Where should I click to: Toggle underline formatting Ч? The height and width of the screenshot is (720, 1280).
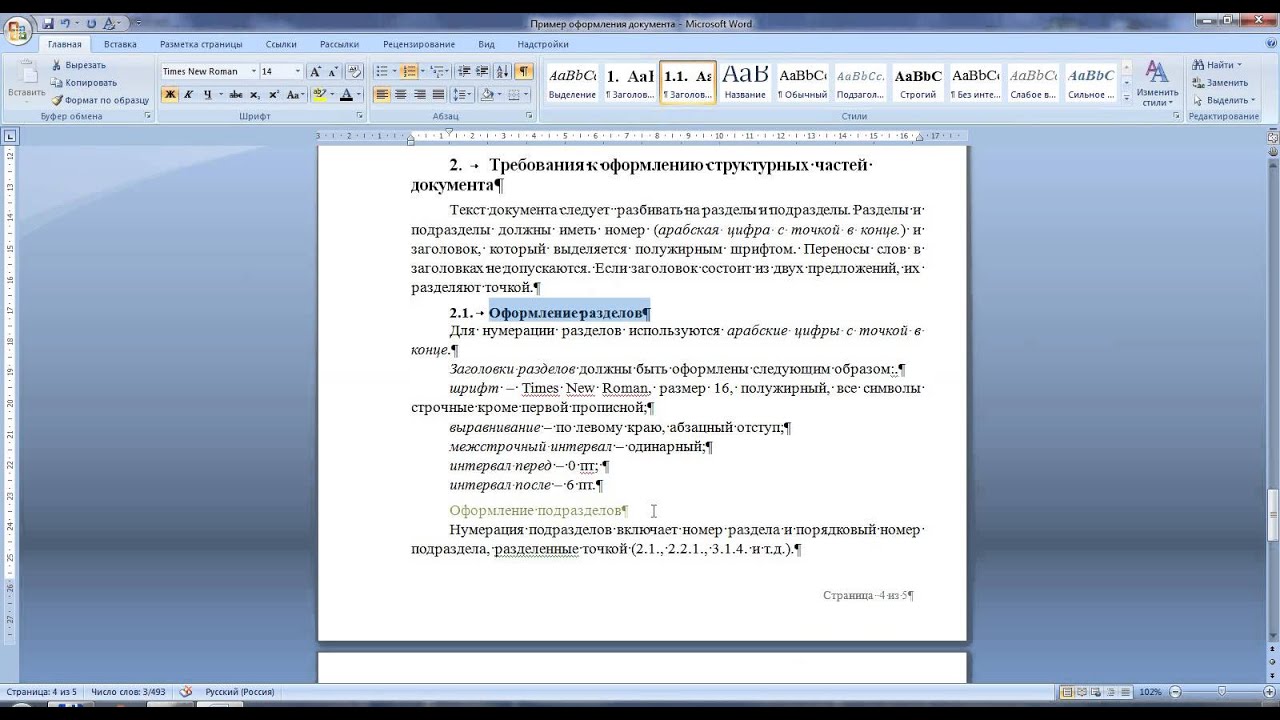coord(207,95)
